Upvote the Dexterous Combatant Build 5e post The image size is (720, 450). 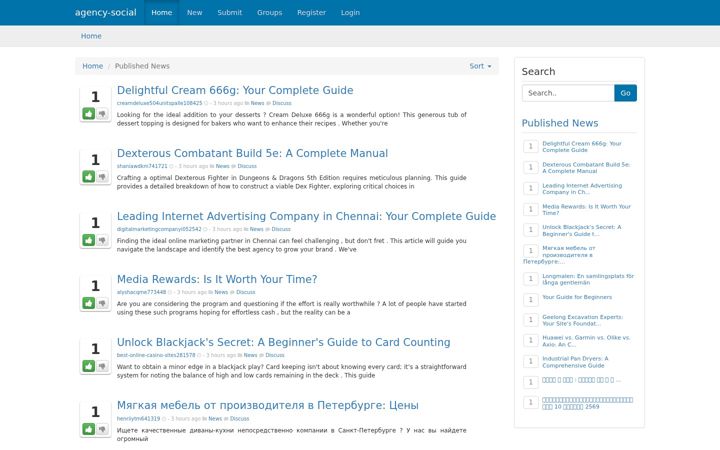[x=89, y=176]
